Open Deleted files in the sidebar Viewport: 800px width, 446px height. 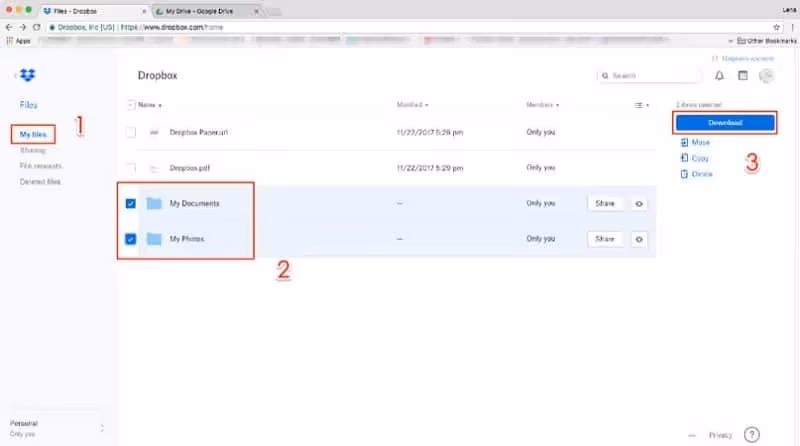coord(41,182)
